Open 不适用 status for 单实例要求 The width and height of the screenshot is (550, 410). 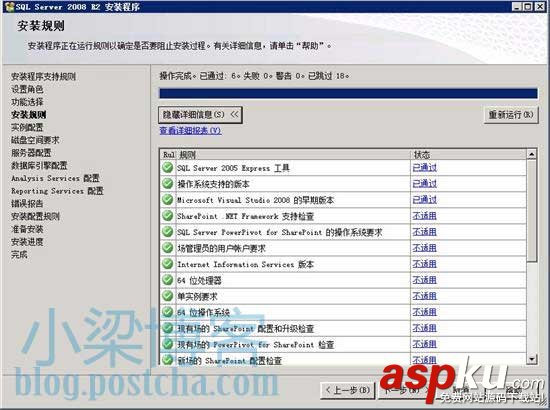coord(424,296)
